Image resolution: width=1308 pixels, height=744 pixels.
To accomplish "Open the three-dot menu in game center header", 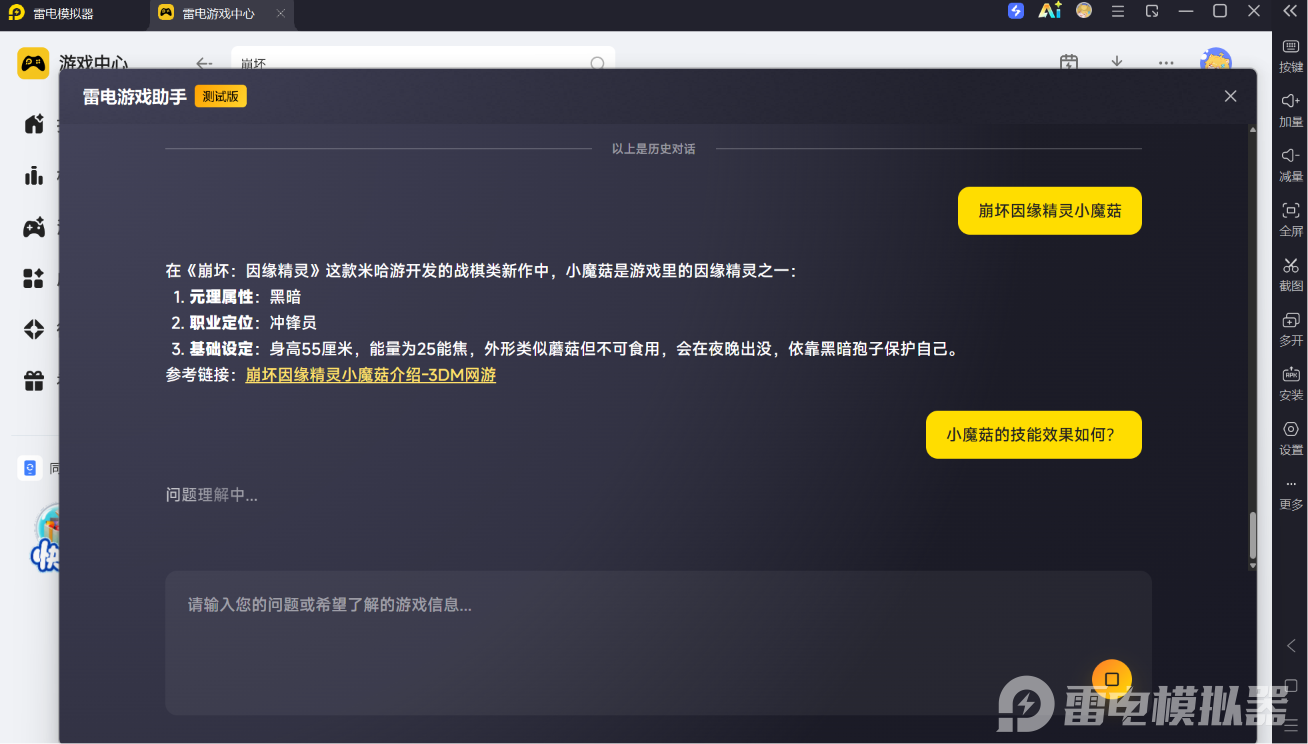I will [x=1166, y=62].
